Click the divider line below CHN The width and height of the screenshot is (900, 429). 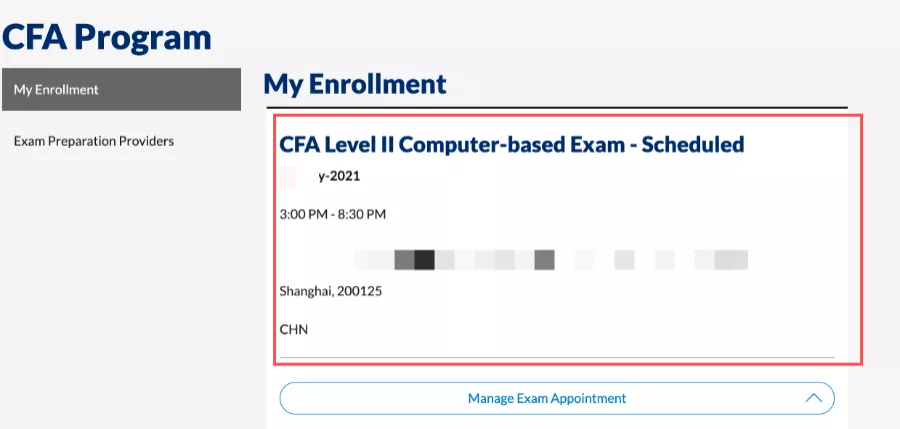[x=556, y=357]
